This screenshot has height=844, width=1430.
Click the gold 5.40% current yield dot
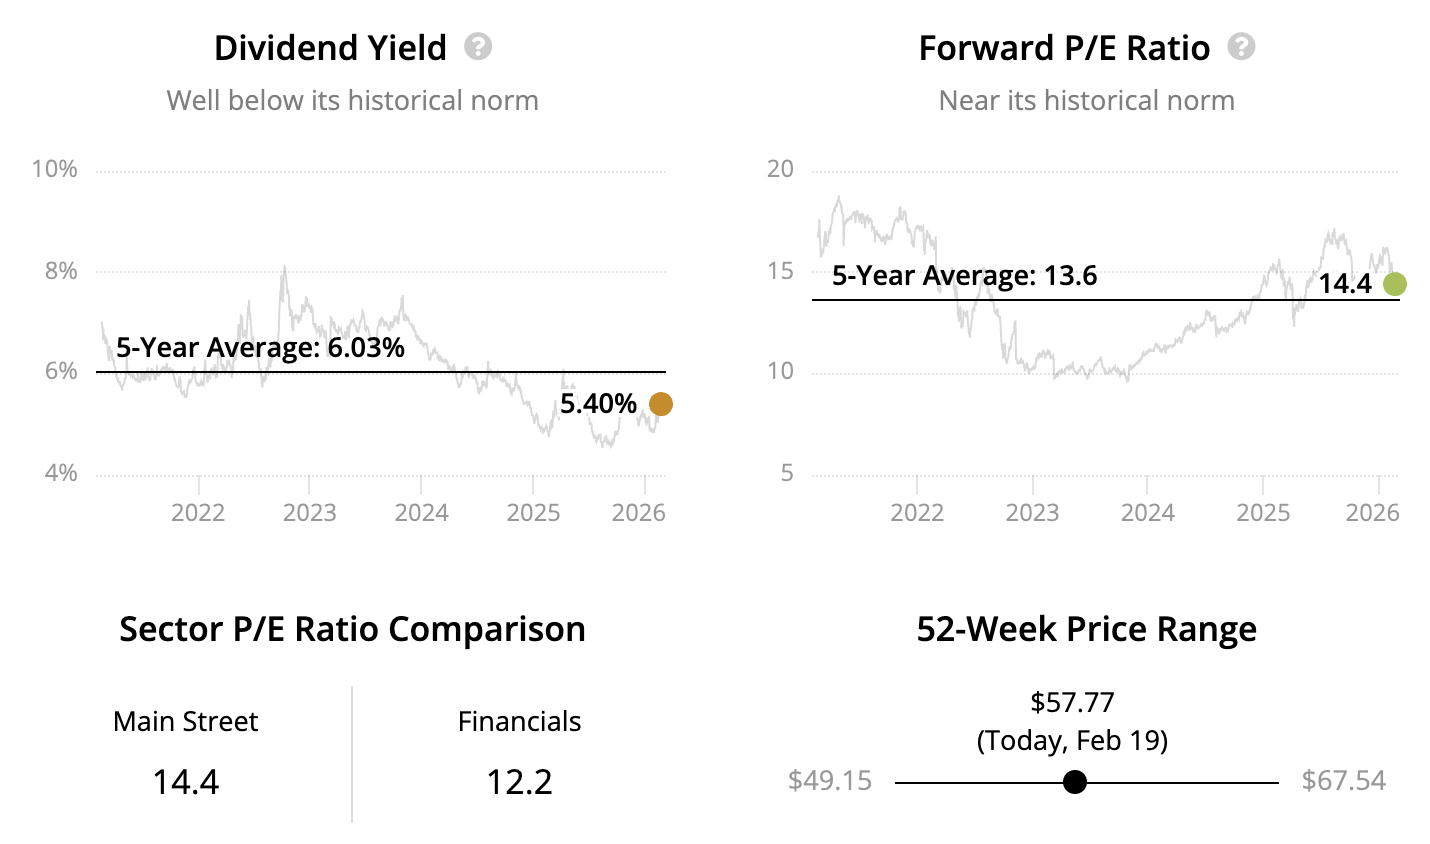click(661, 404)
